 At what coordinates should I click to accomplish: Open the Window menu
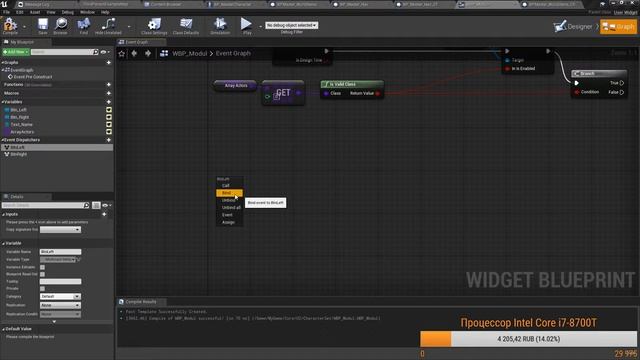tap(87, 12)
